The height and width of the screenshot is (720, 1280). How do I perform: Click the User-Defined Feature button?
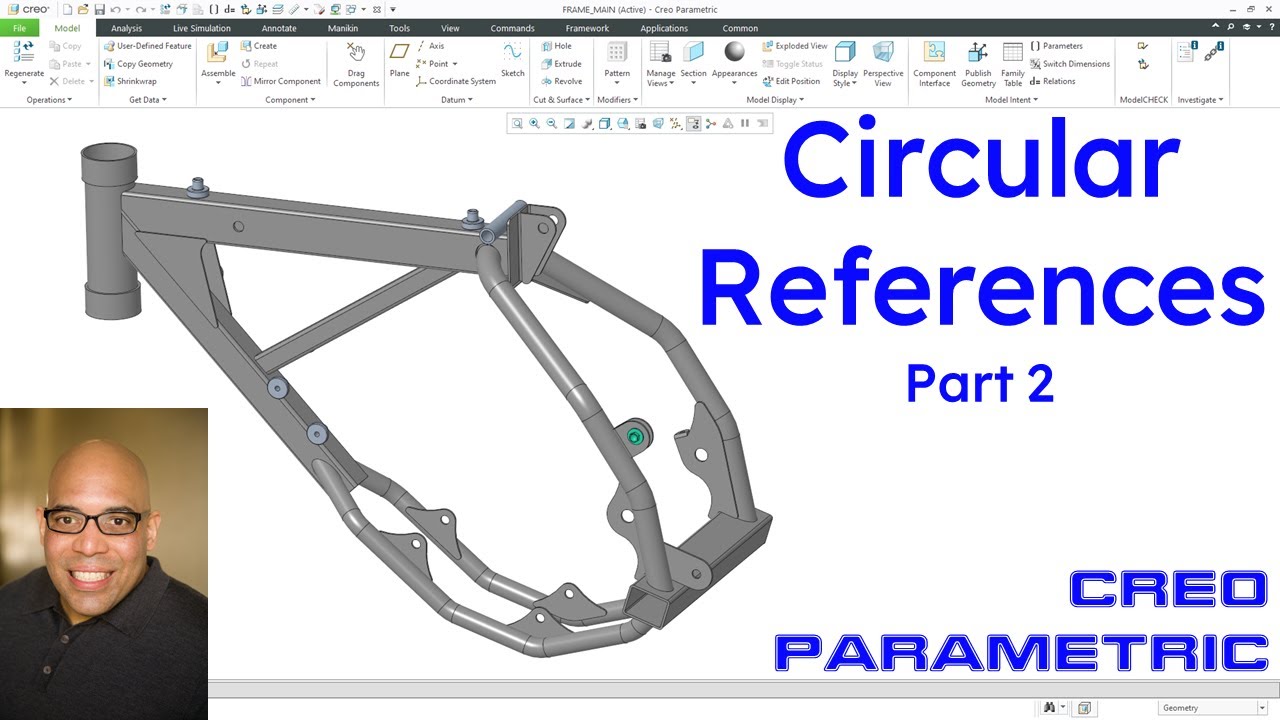tap(147, 46)
